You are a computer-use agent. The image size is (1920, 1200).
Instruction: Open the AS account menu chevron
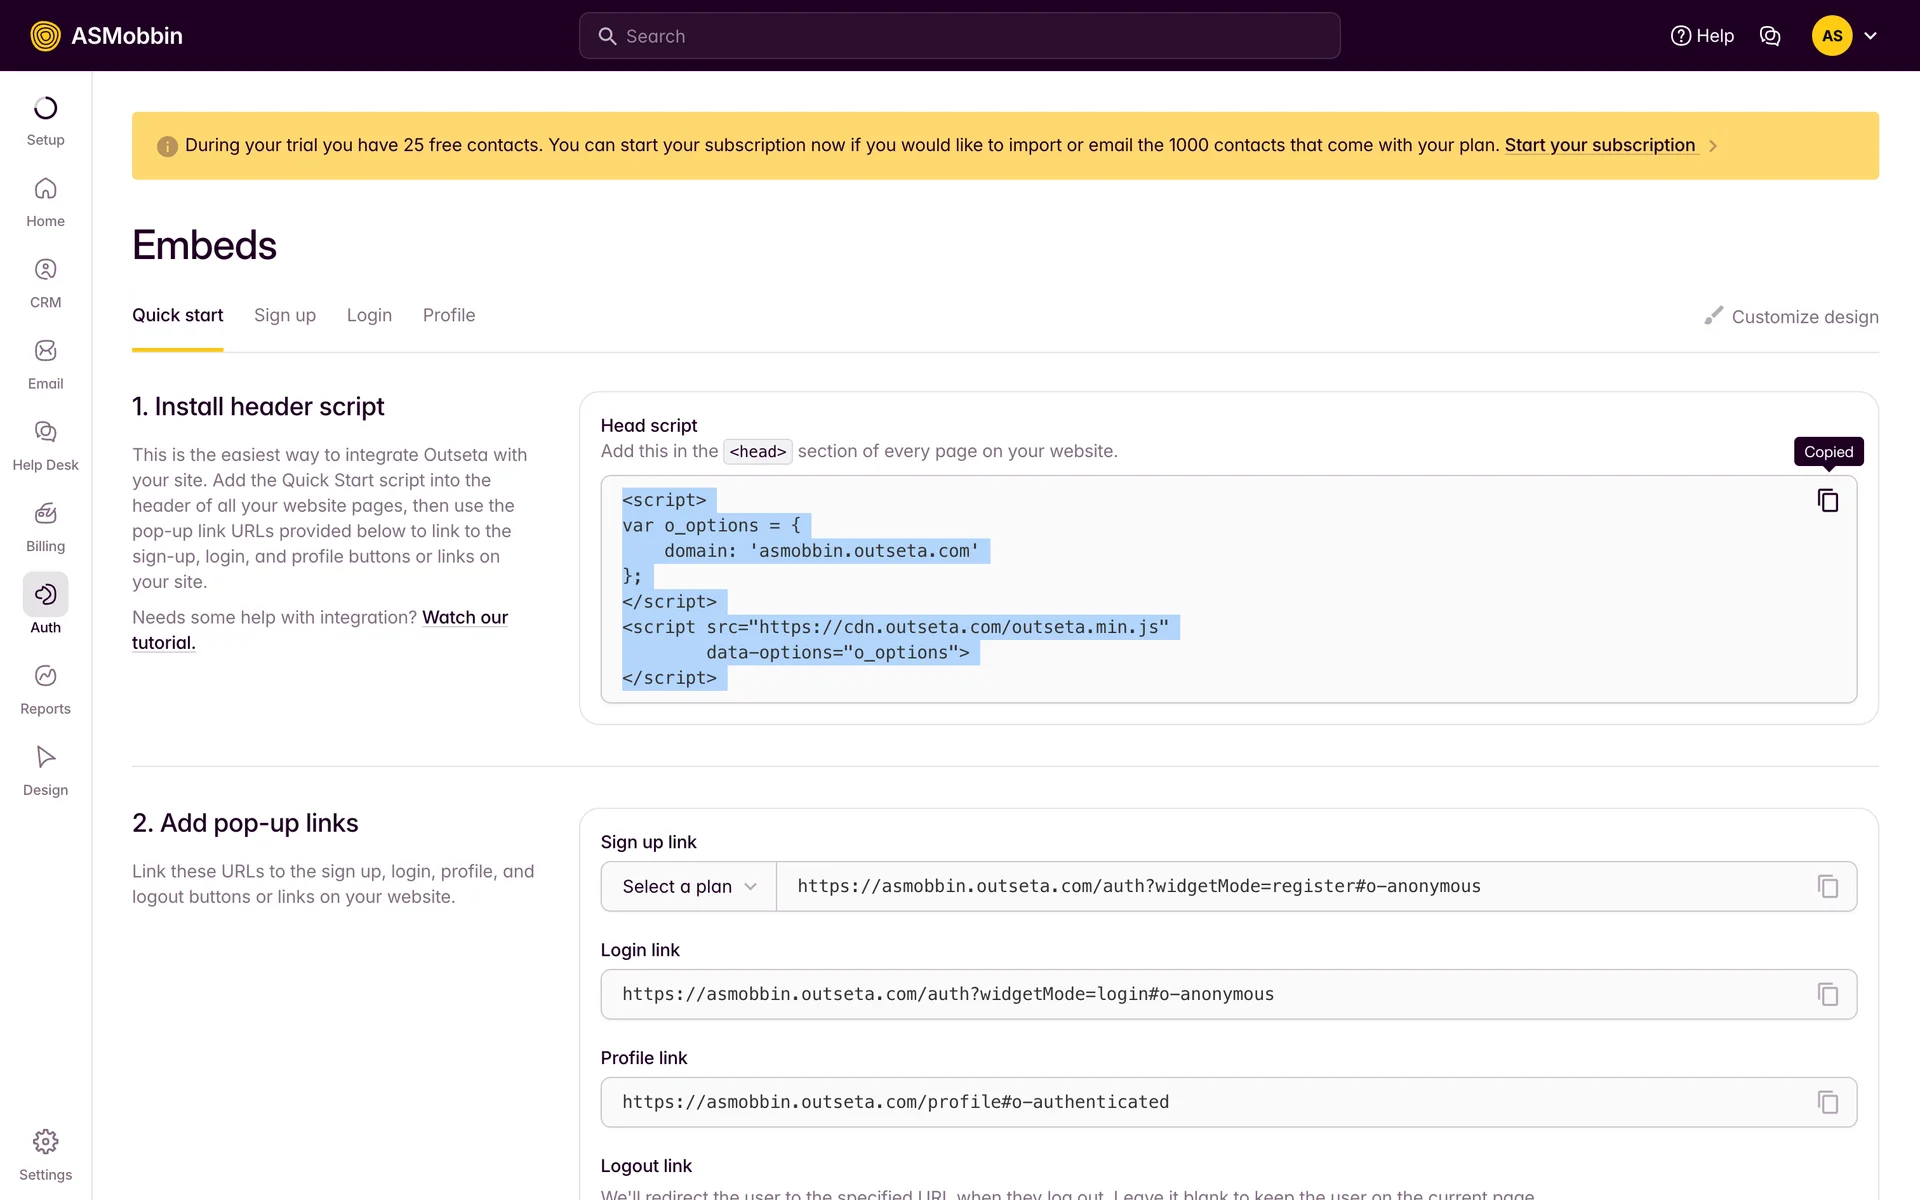point(1870,36)
